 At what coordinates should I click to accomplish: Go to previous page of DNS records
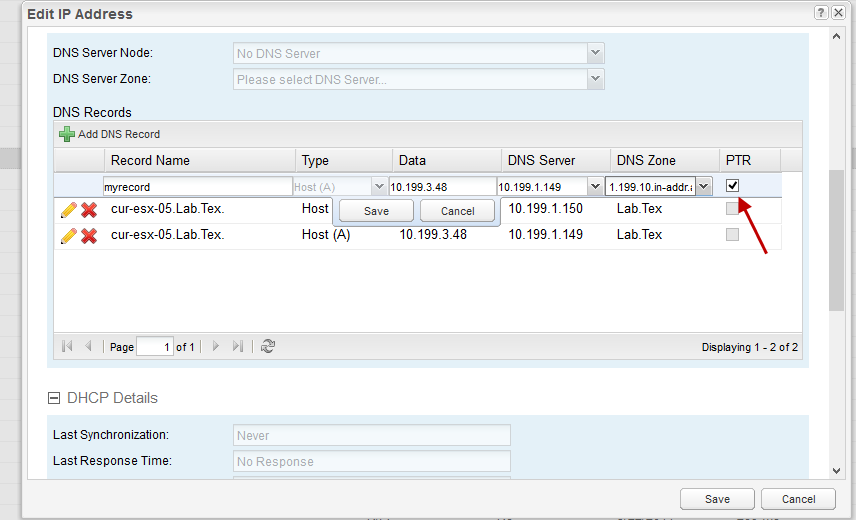(88, 346)
